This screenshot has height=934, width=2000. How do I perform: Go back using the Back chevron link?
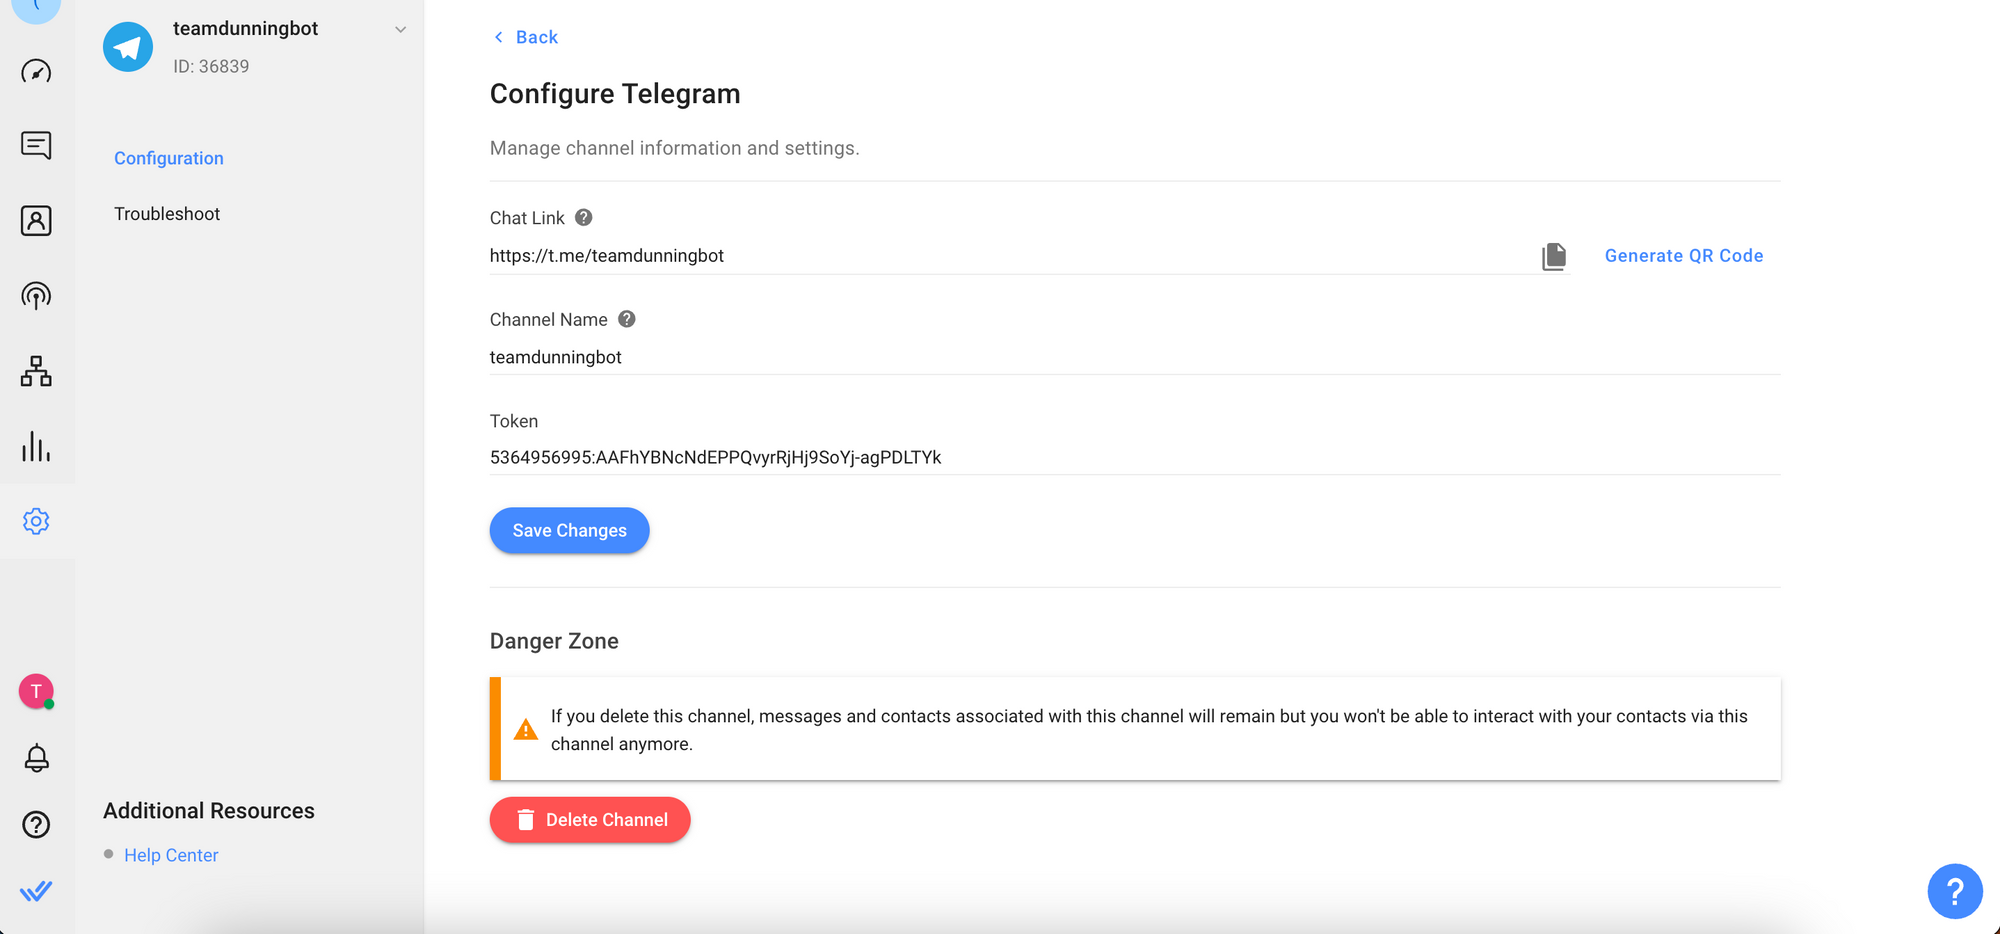tap(526, 37)
